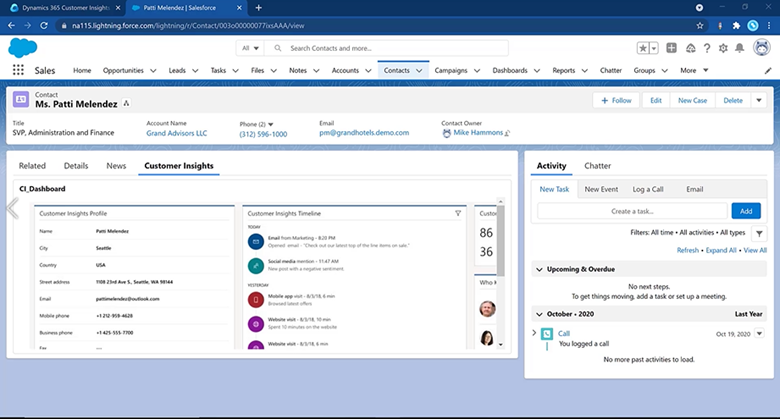Click the change owner icon beside Mike Hammons
The image size is (780, 419).
507,133
